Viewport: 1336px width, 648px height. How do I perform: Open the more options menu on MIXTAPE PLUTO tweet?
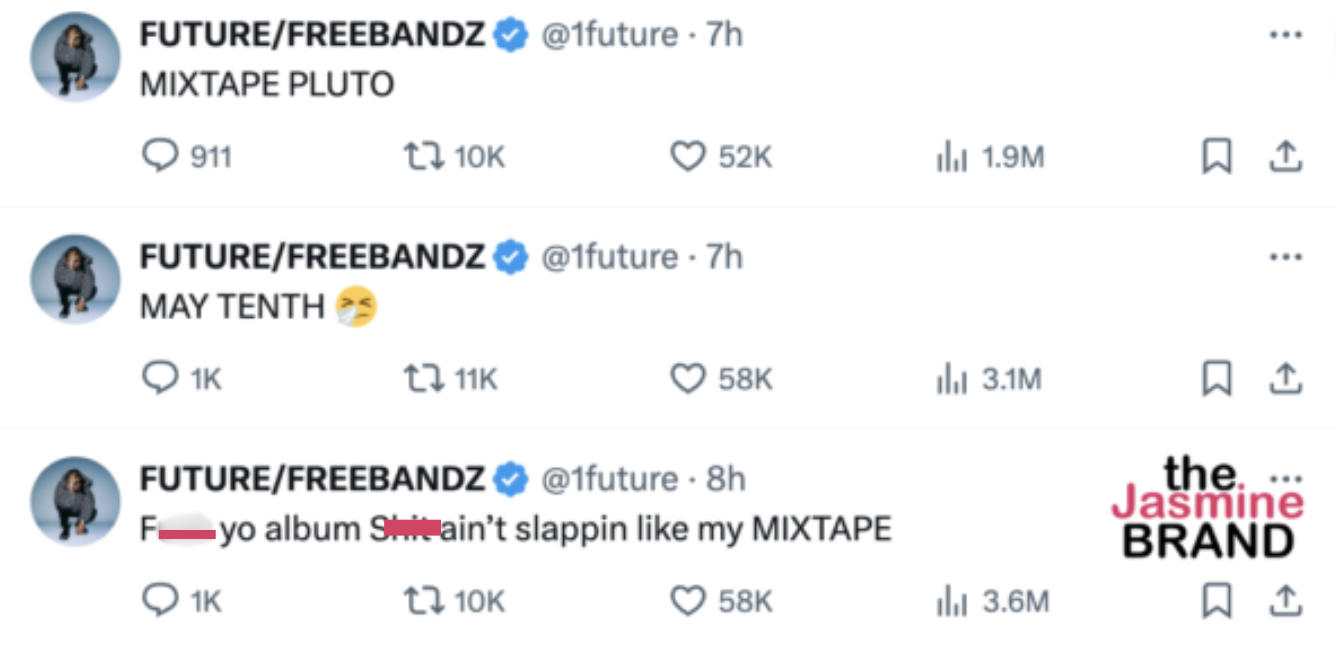point(1283,33)
